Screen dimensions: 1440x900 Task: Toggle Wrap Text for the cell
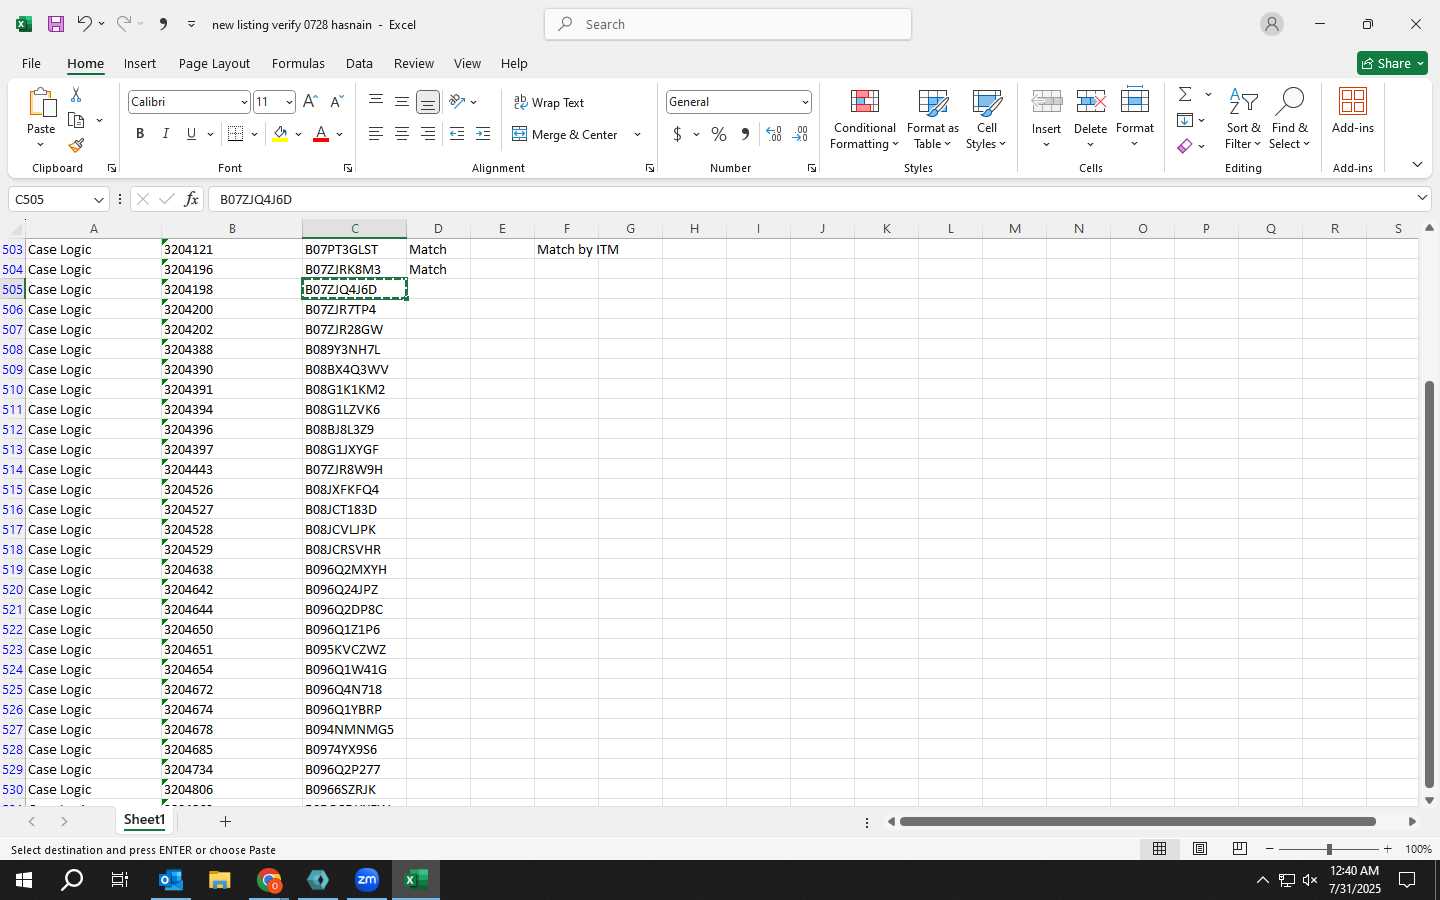[x=549, y=102]
